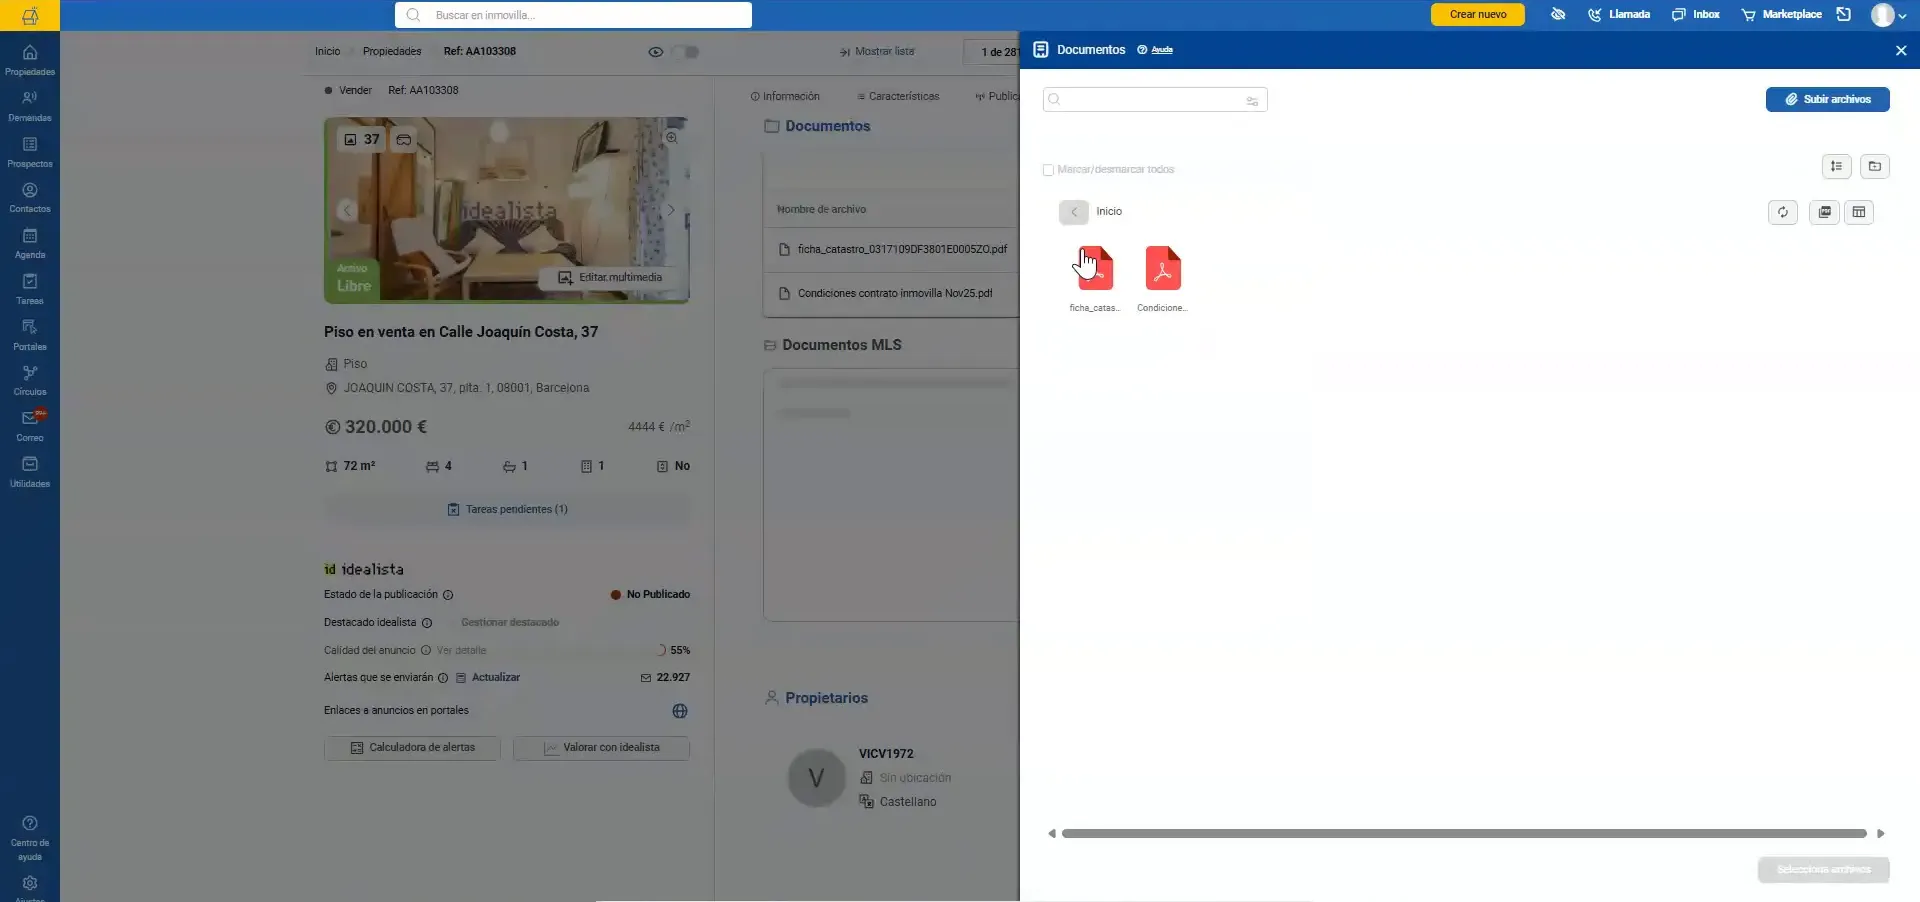Image resolution: width=1920 pixels, height=902 pixels.
Task: Open Prospectos in the left sidebar
Action: point(30,152)
